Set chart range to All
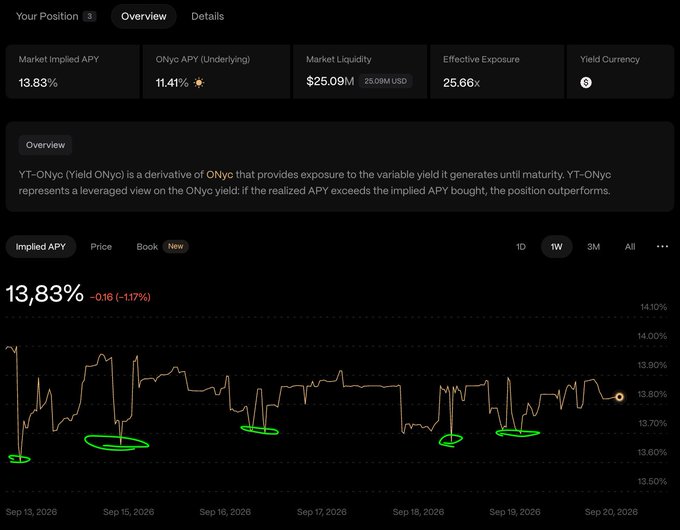680x530 pixels. (630, 247)
